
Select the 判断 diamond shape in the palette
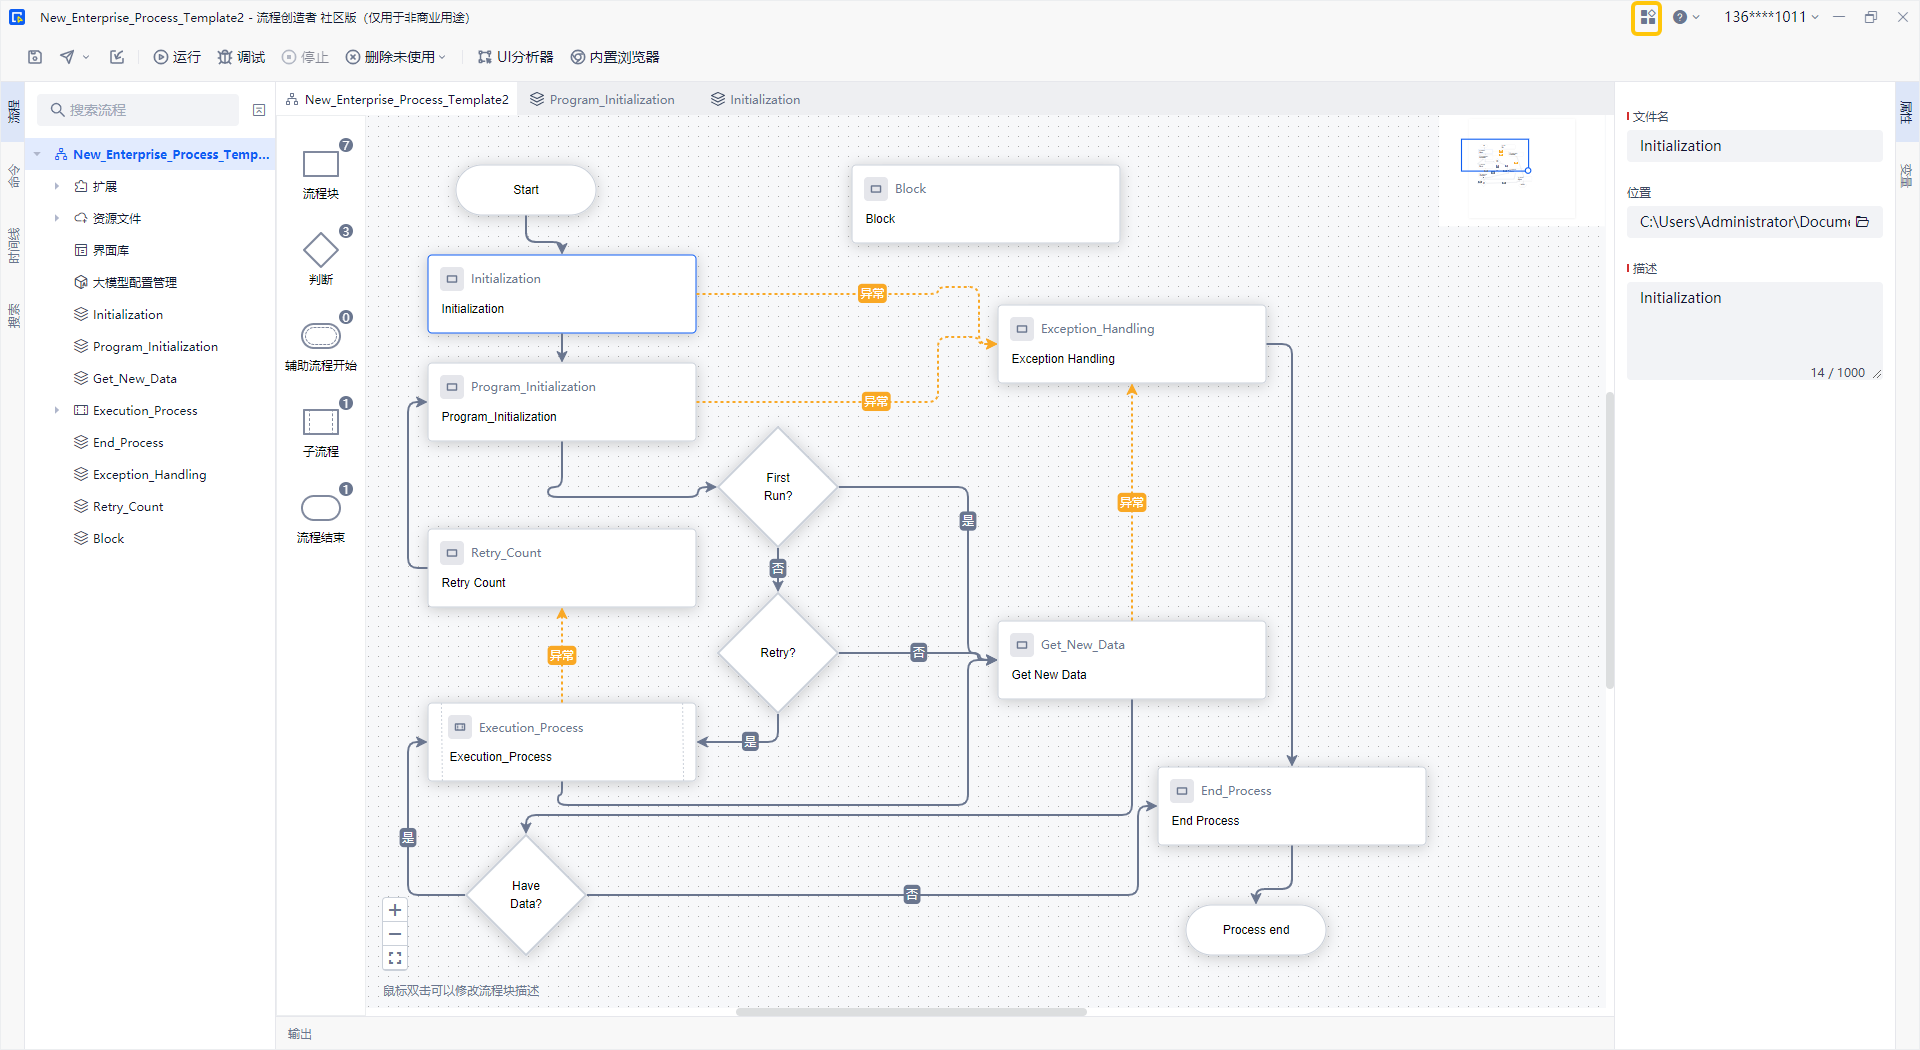pos(321,250)
